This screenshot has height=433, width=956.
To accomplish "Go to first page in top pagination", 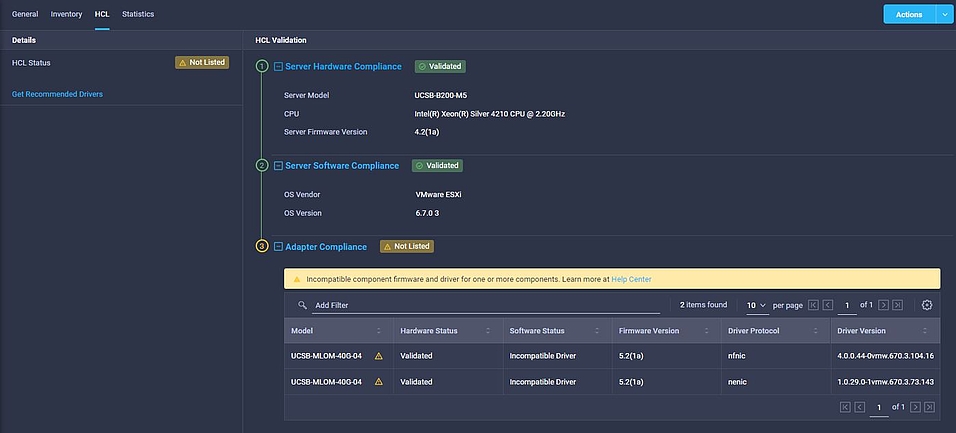I will pyautogui.click(x=813, y=305).
